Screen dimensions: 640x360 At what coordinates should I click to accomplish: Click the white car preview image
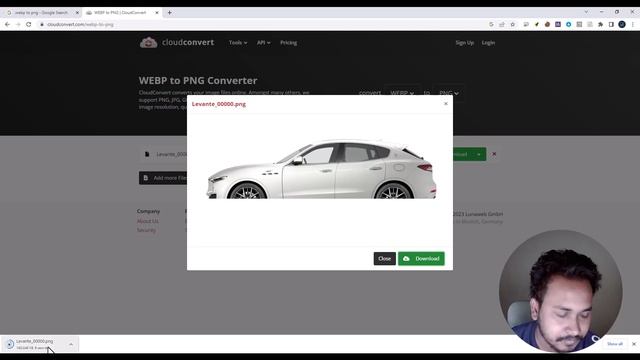[x=322, y=169]
